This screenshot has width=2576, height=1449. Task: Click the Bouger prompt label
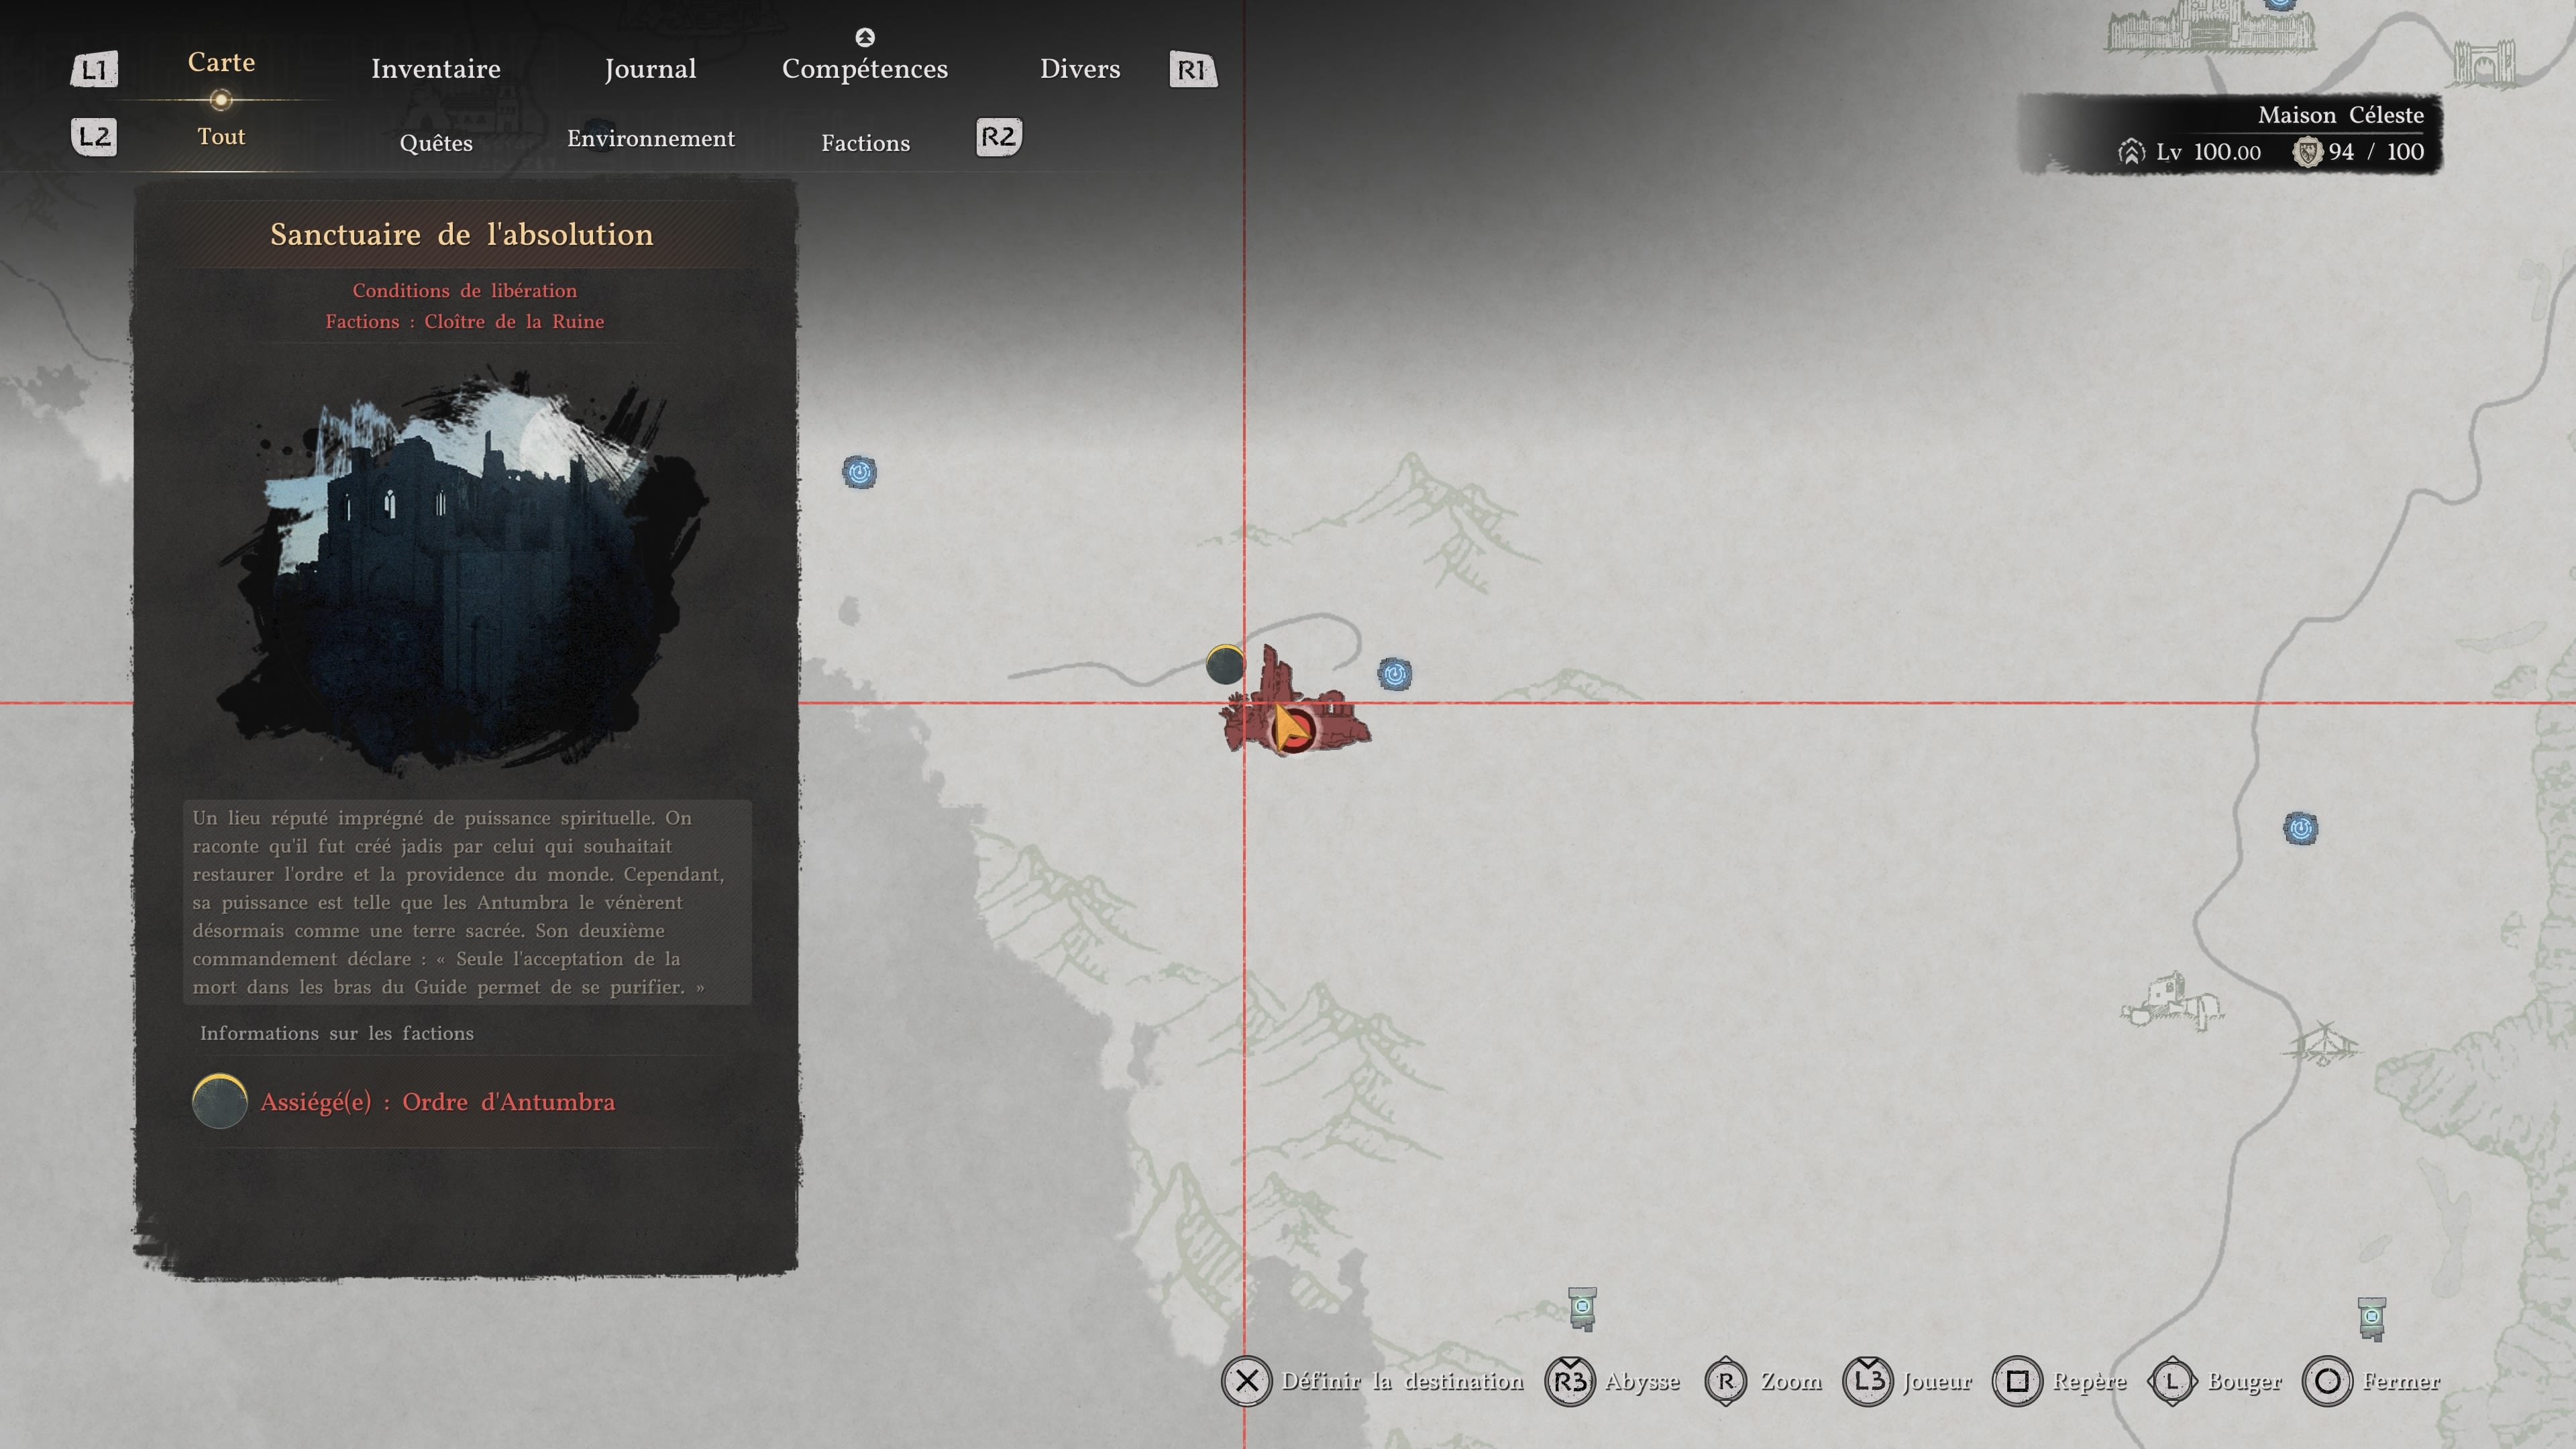[2245, 1381]
